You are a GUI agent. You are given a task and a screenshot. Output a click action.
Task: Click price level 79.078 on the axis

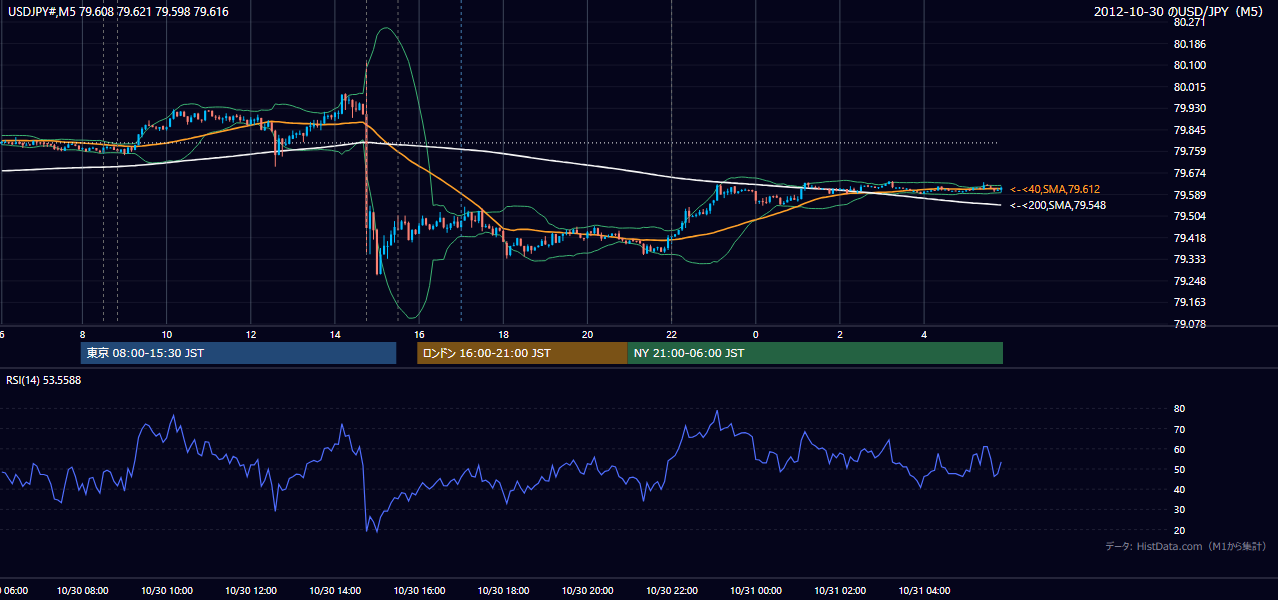click(x=1190, y=324)
